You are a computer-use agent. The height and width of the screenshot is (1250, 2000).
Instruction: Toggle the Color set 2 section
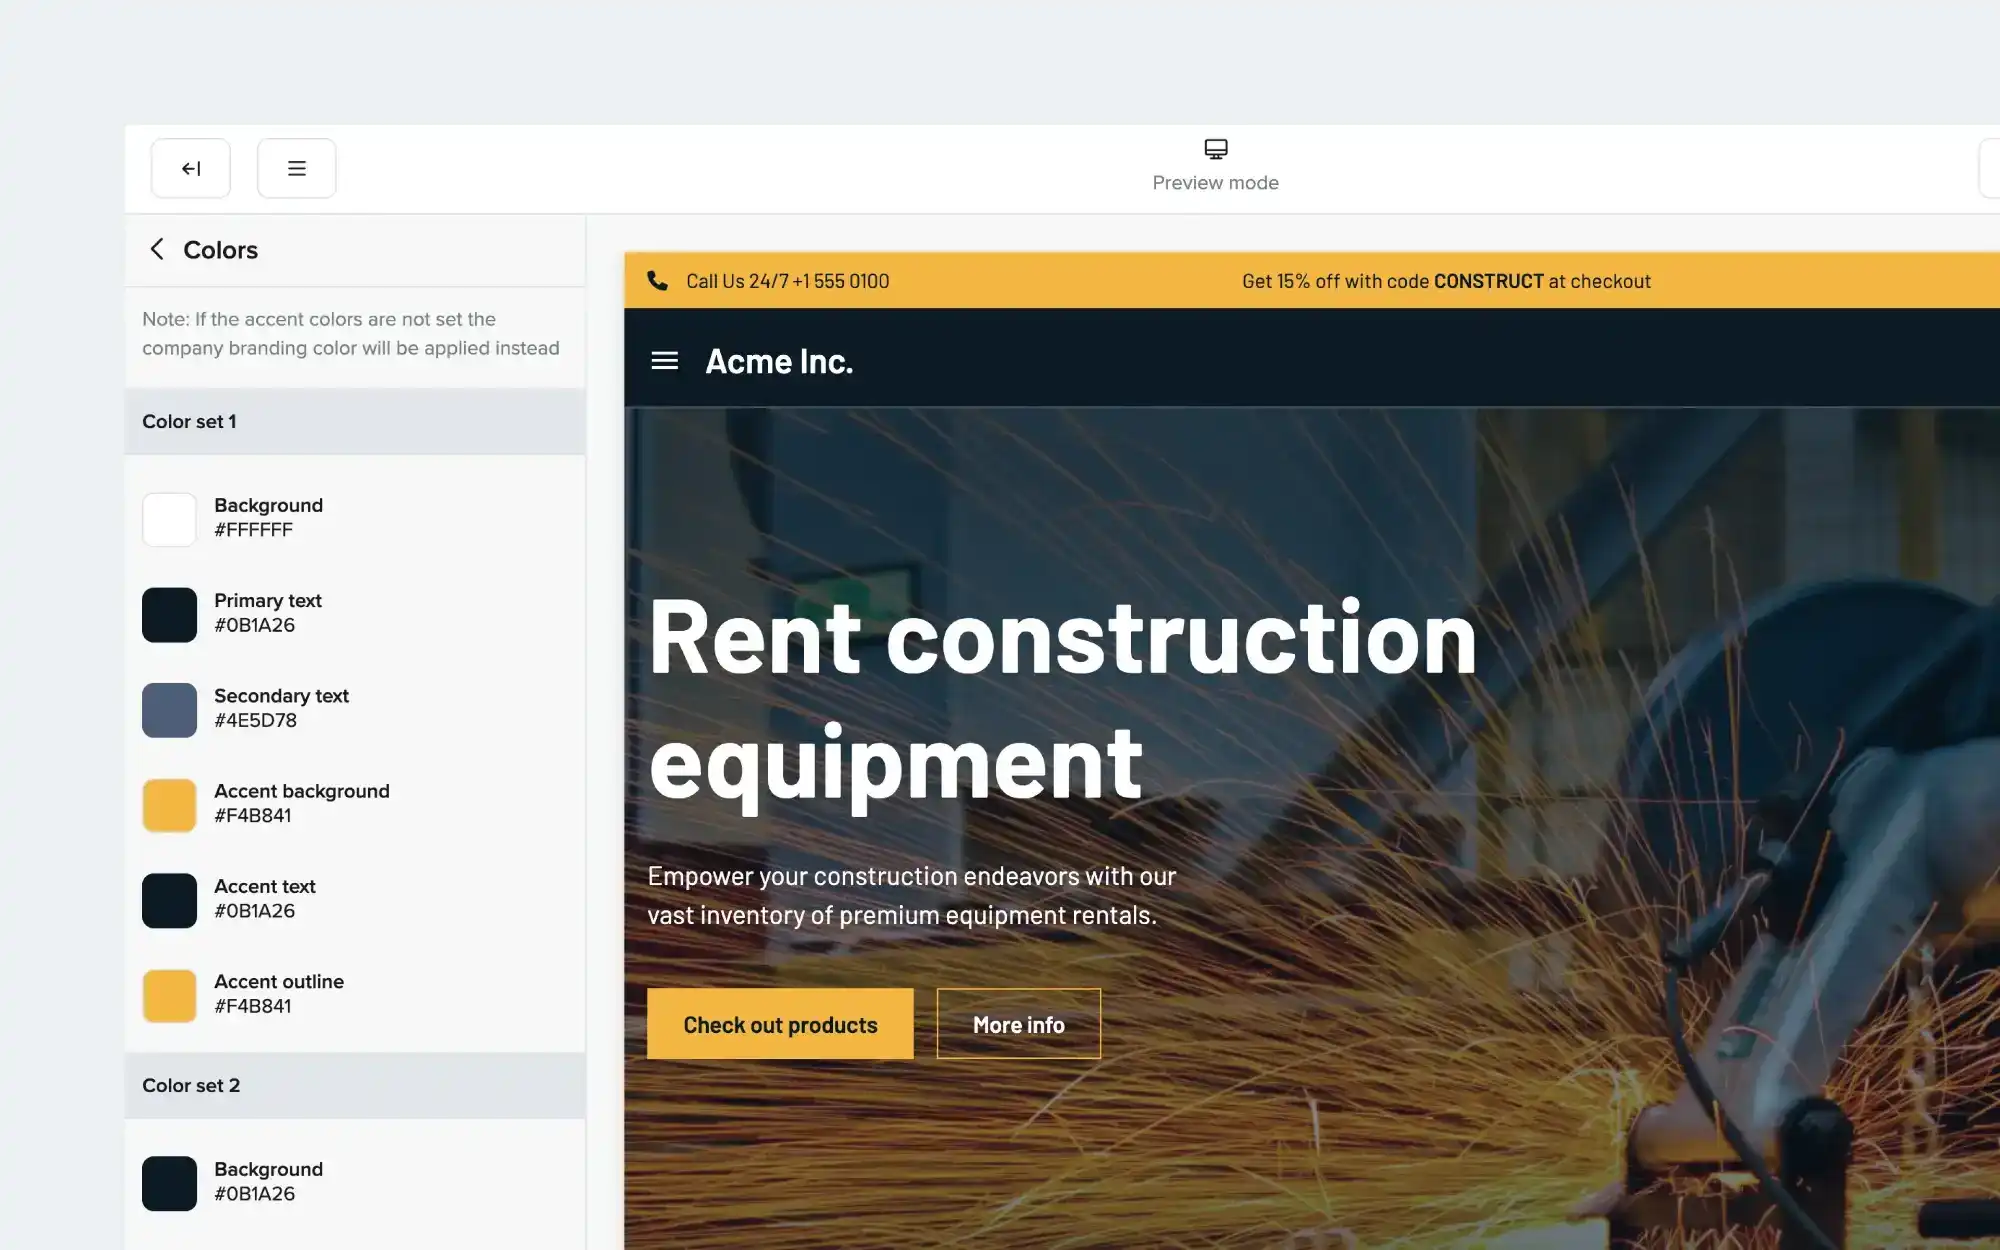(355, 1086)
